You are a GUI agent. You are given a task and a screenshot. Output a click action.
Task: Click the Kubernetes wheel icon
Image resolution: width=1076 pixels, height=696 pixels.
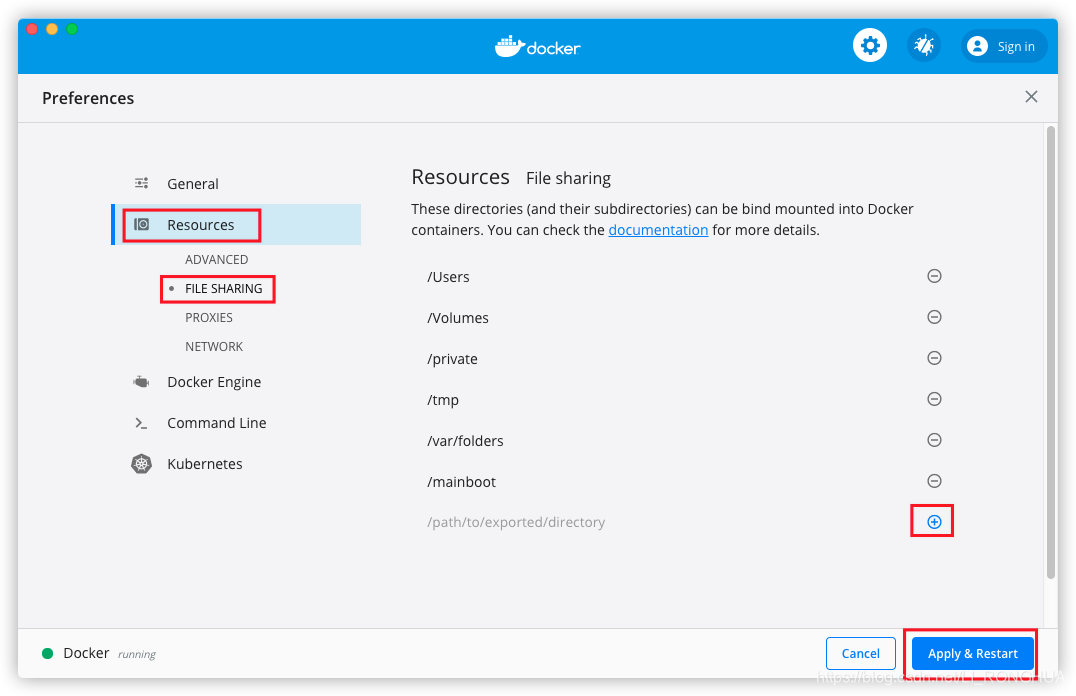pos(141,464)
